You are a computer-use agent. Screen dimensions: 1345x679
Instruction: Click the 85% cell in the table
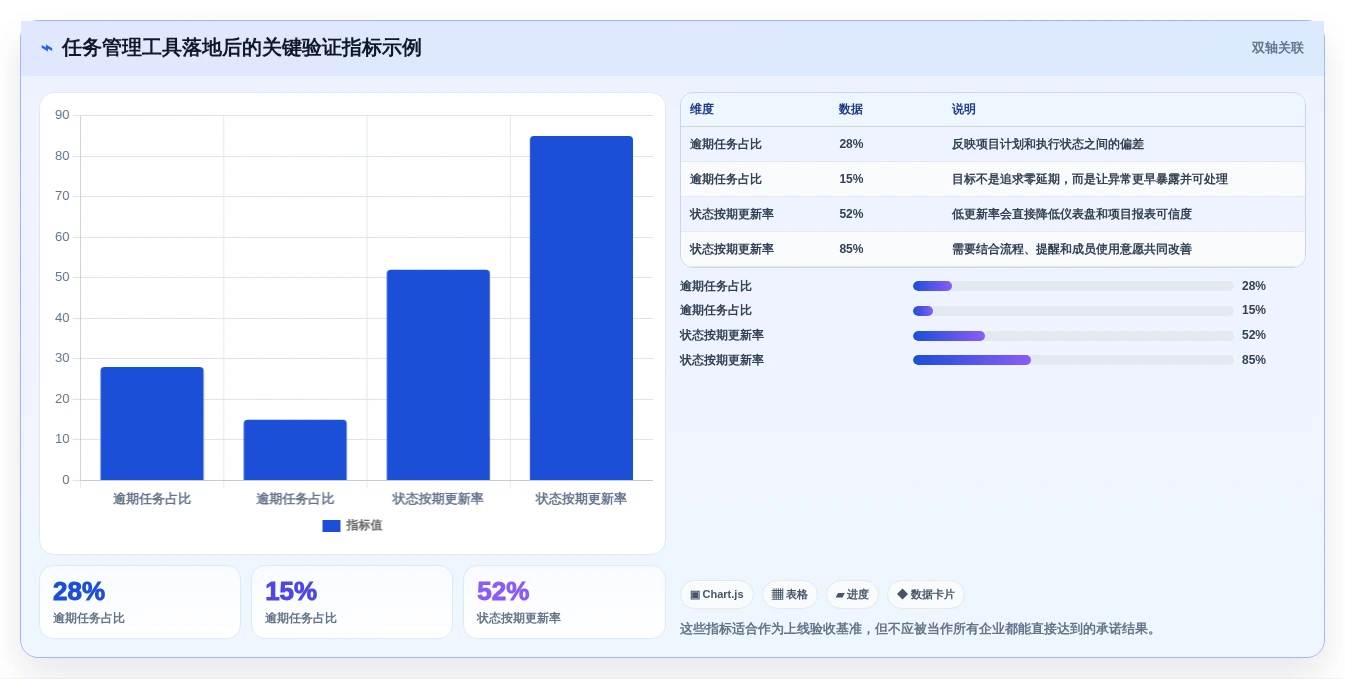(x=851, y=249)
